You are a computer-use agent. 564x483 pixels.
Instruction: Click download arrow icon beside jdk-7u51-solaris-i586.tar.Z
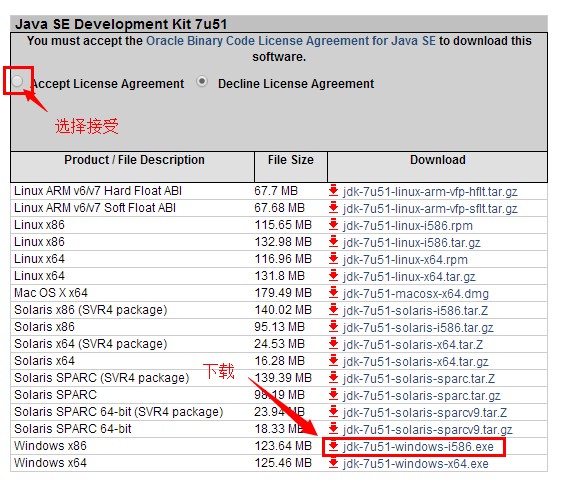[333, 310]
